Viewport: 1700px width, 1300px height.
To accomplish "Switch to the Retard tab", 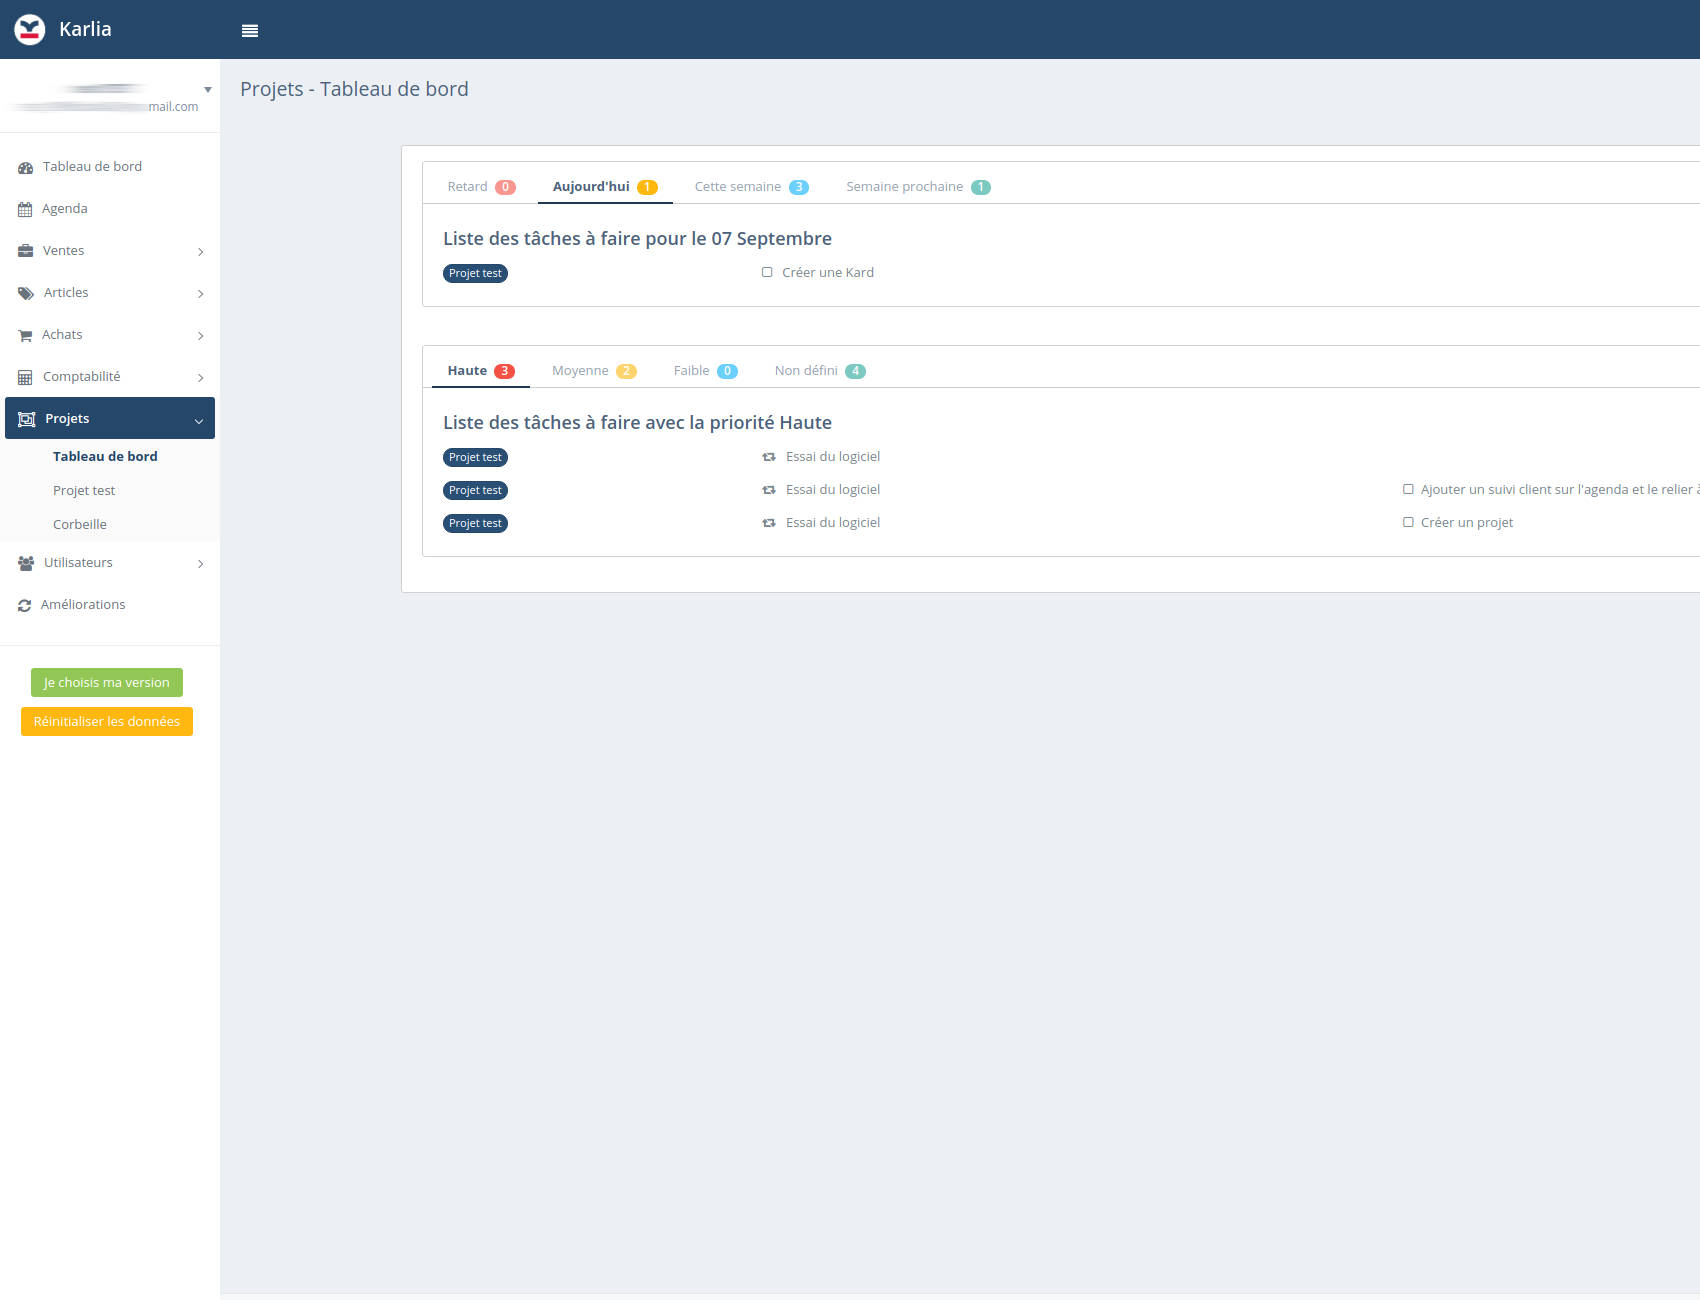I will tap(481, 187).
